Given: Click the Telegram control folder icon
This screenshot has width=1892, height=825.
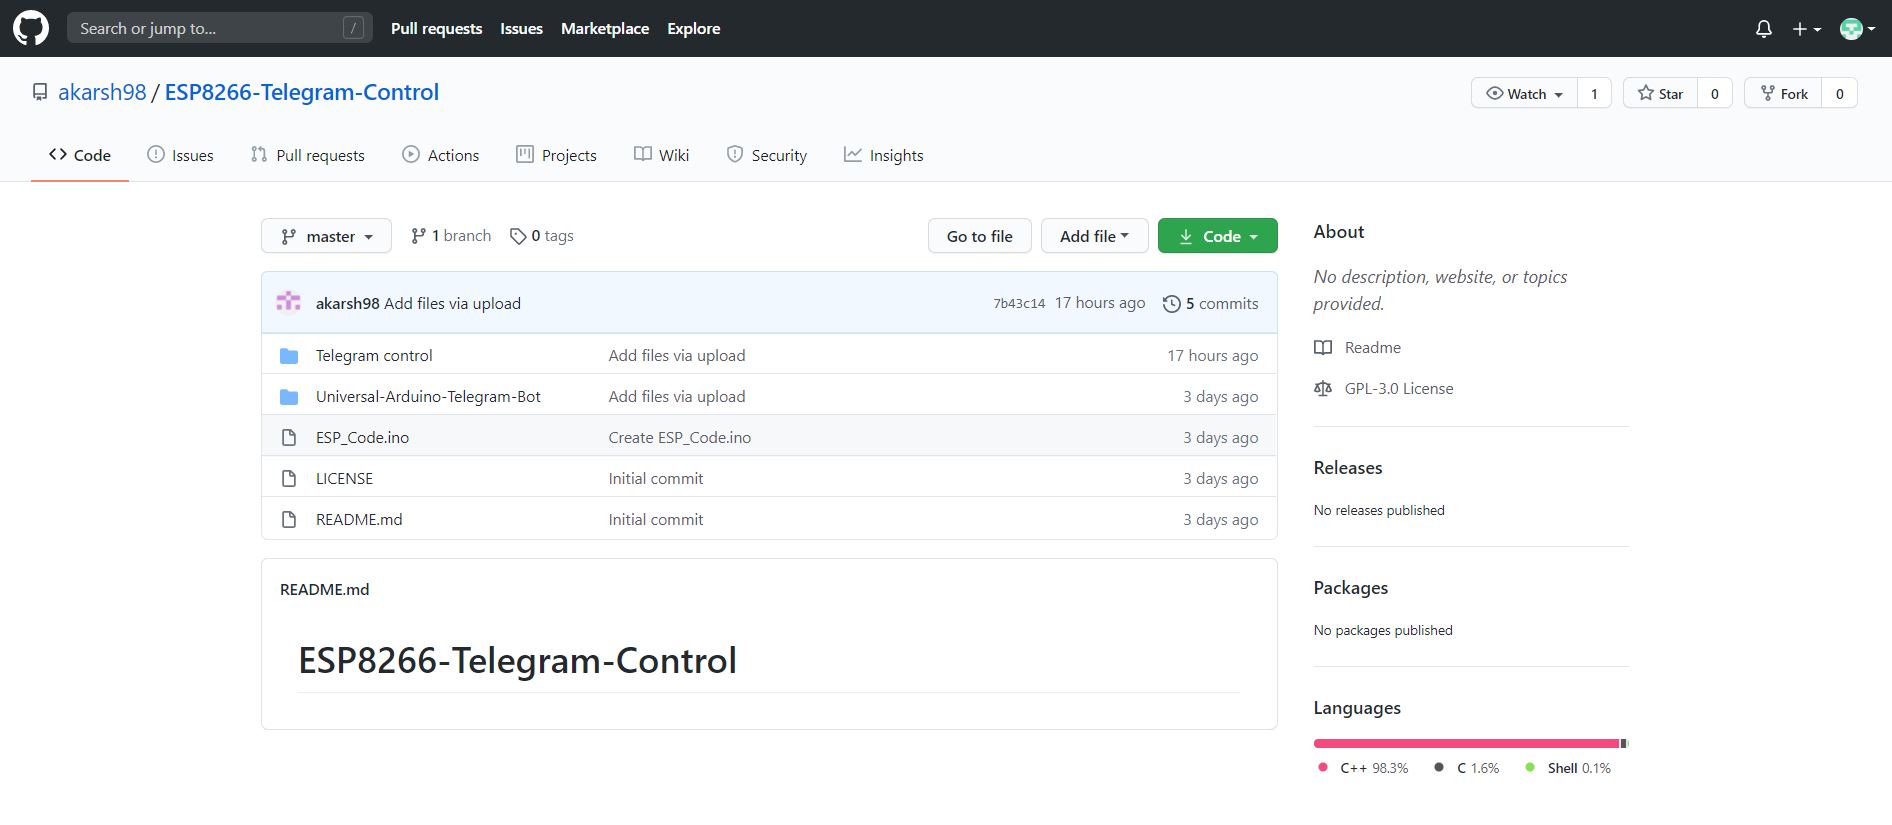Looking at the screenshot, I should (x=289, y=355).
